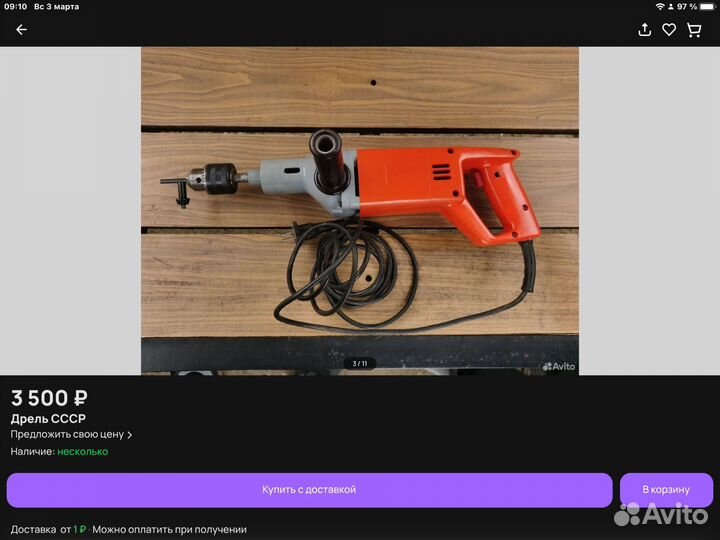Open the share menu for this listing
This screenshot has height=540, width=720.
click(x=645, y=30)
